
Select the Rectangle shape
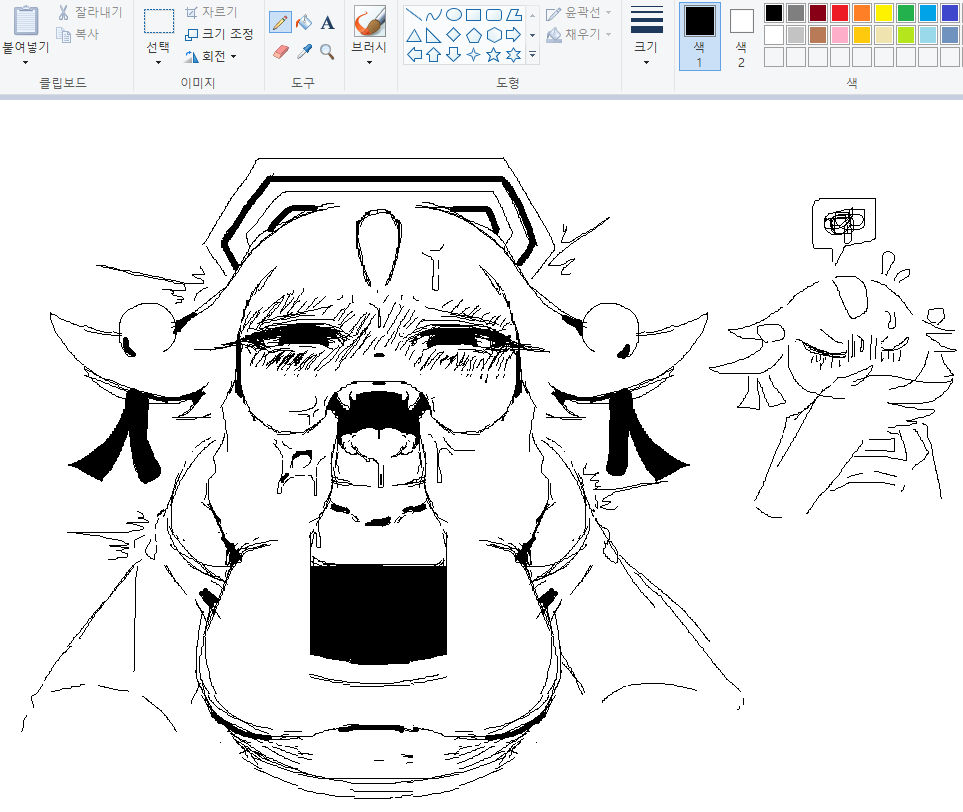[x=474, y=15]
